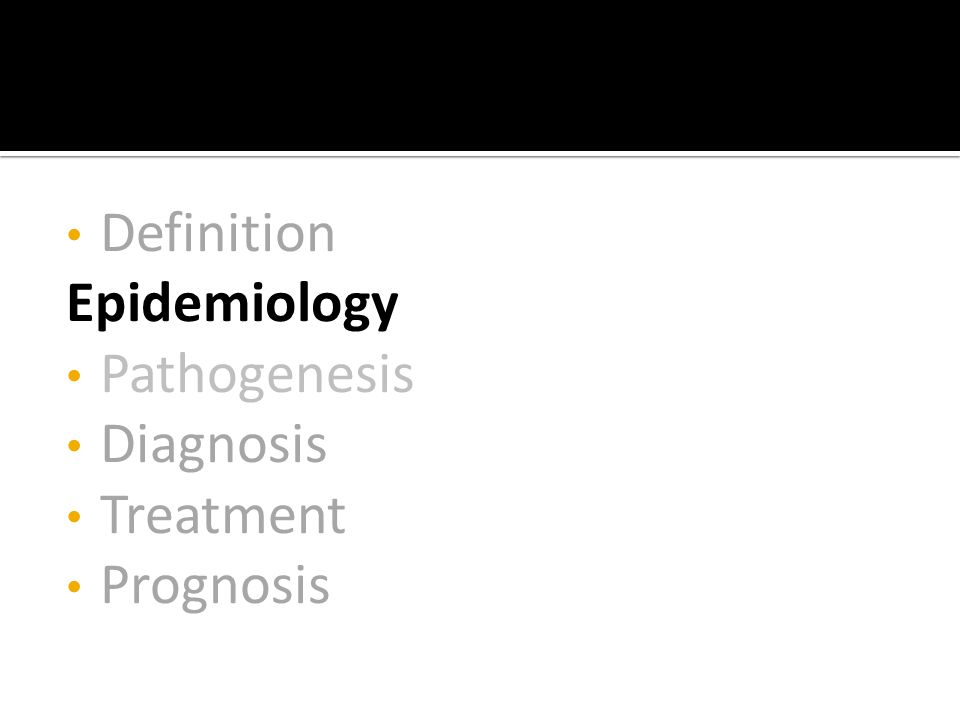Click the orange bullet beside Treatment
960x720 pixels.
click(x=74, y=516)
